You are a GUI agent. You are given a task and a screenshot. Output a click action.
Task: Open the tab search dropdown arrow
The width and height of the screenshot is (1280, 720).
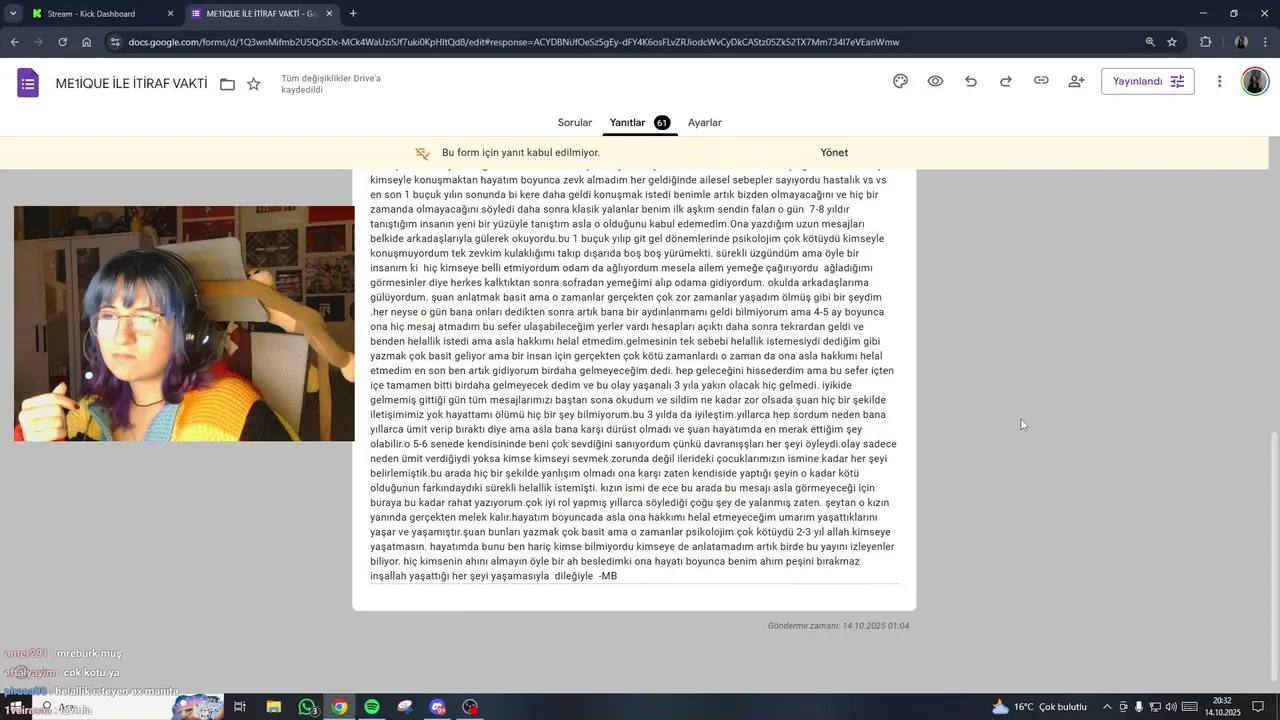point(12,14)
